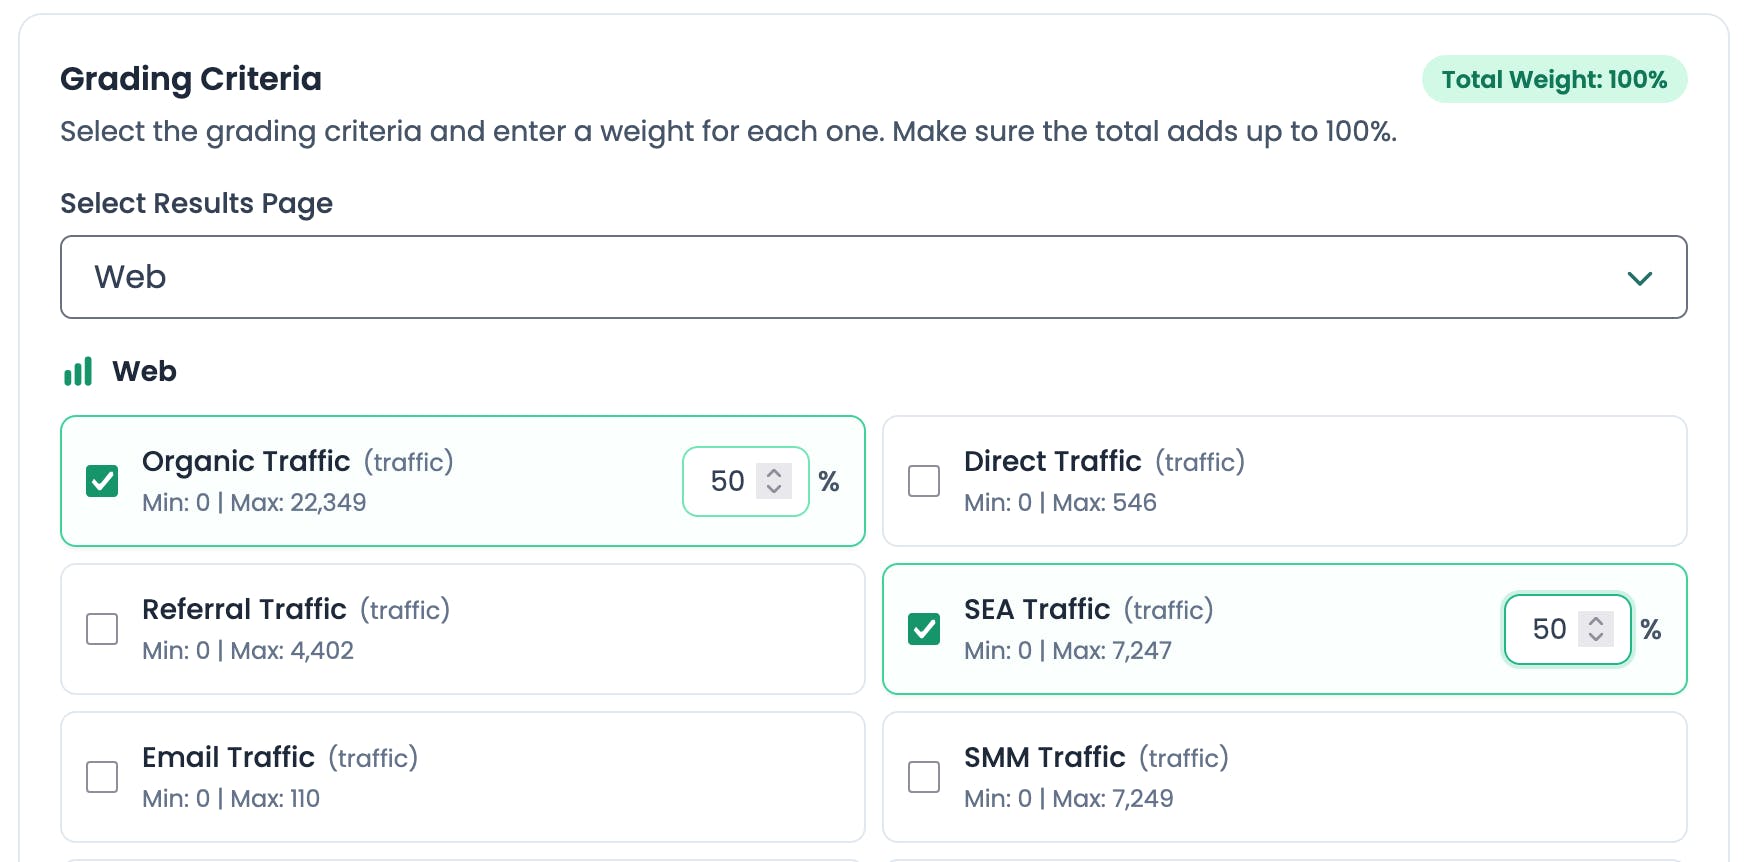Check the Referral Traffic checkbox
1750x862 pixels.
(x=102, y=629)
